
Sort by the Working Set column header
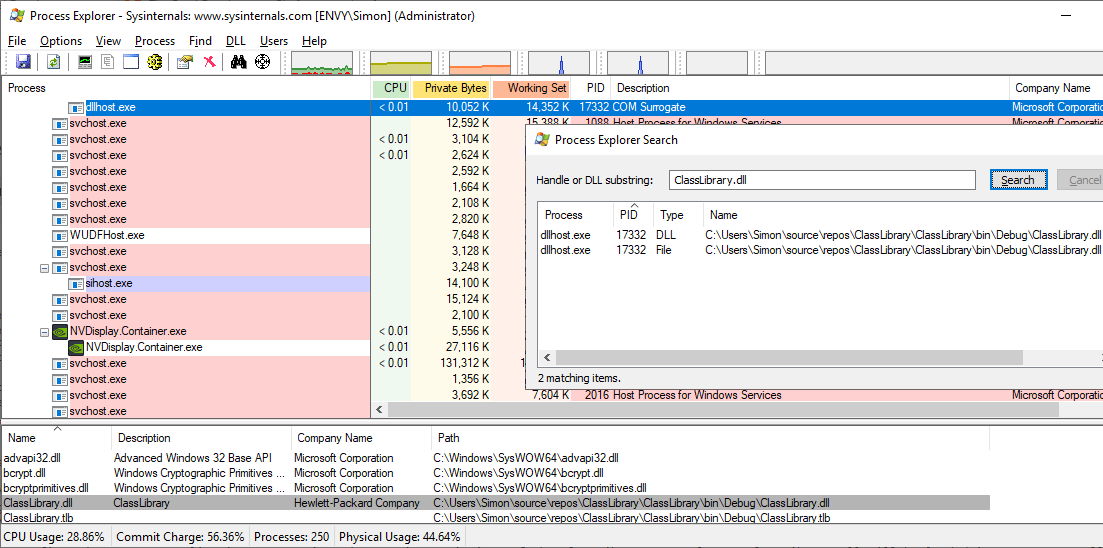532,88
